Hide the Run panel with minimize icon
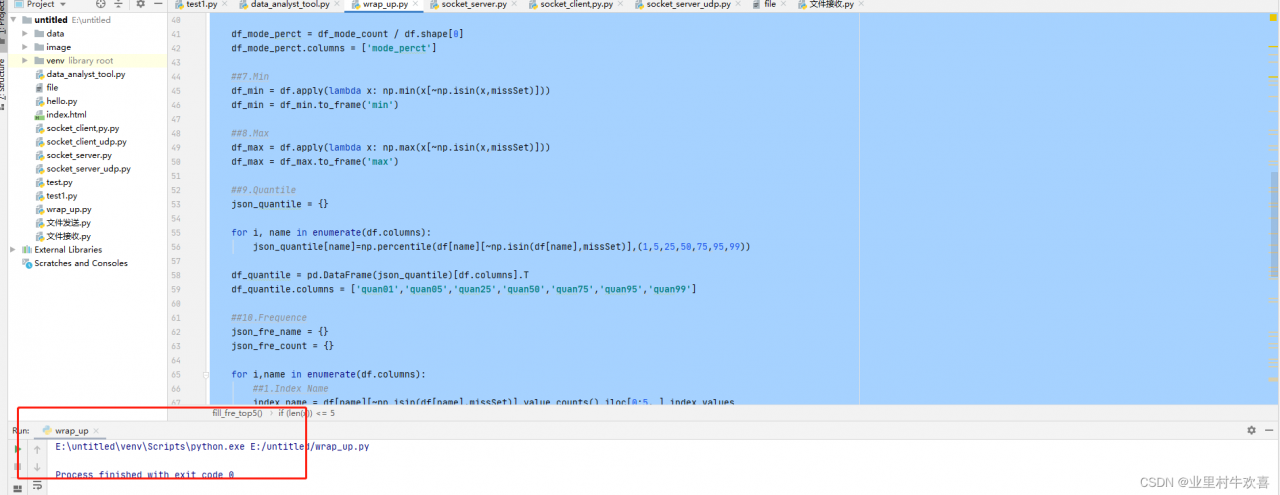Screen dimensions: 1280x495 point(1268,430)
